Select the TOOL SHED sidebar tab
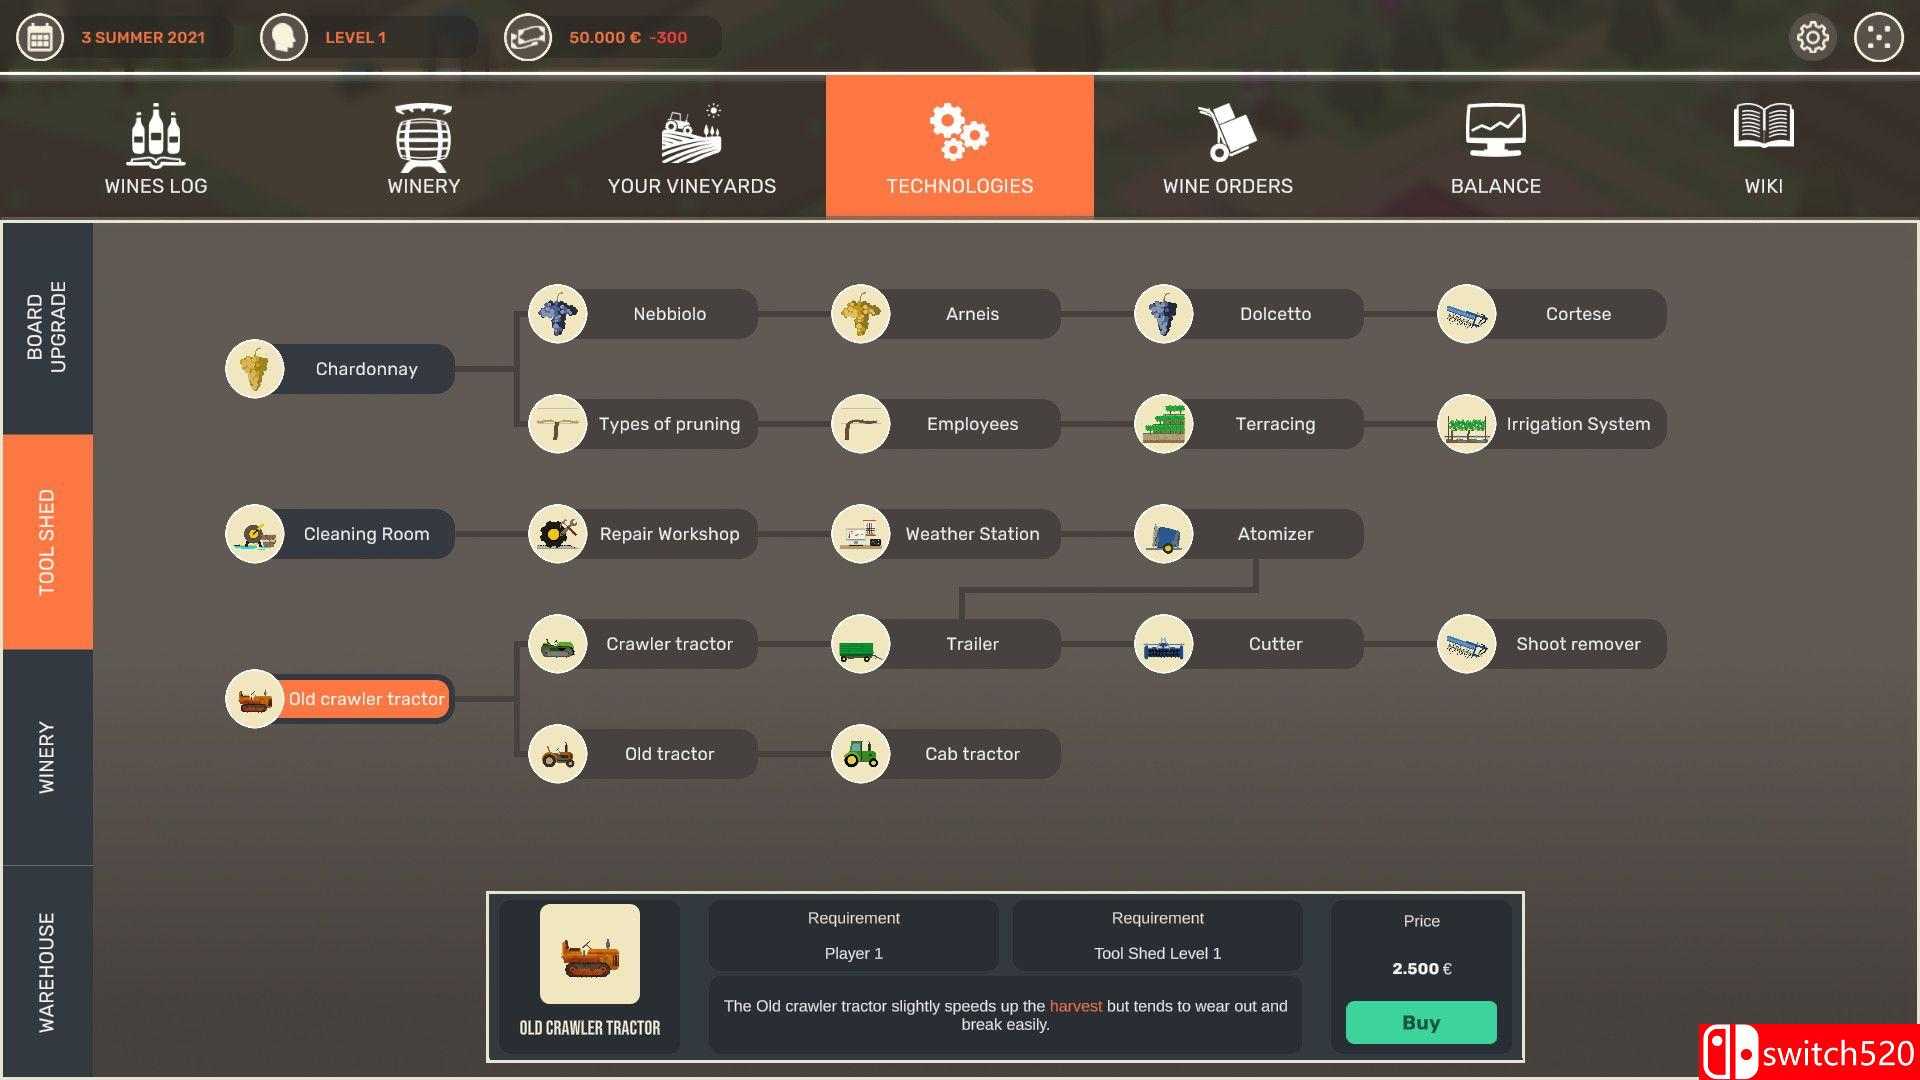This screenshot has height=1080, width=1920. click(47, 541)
